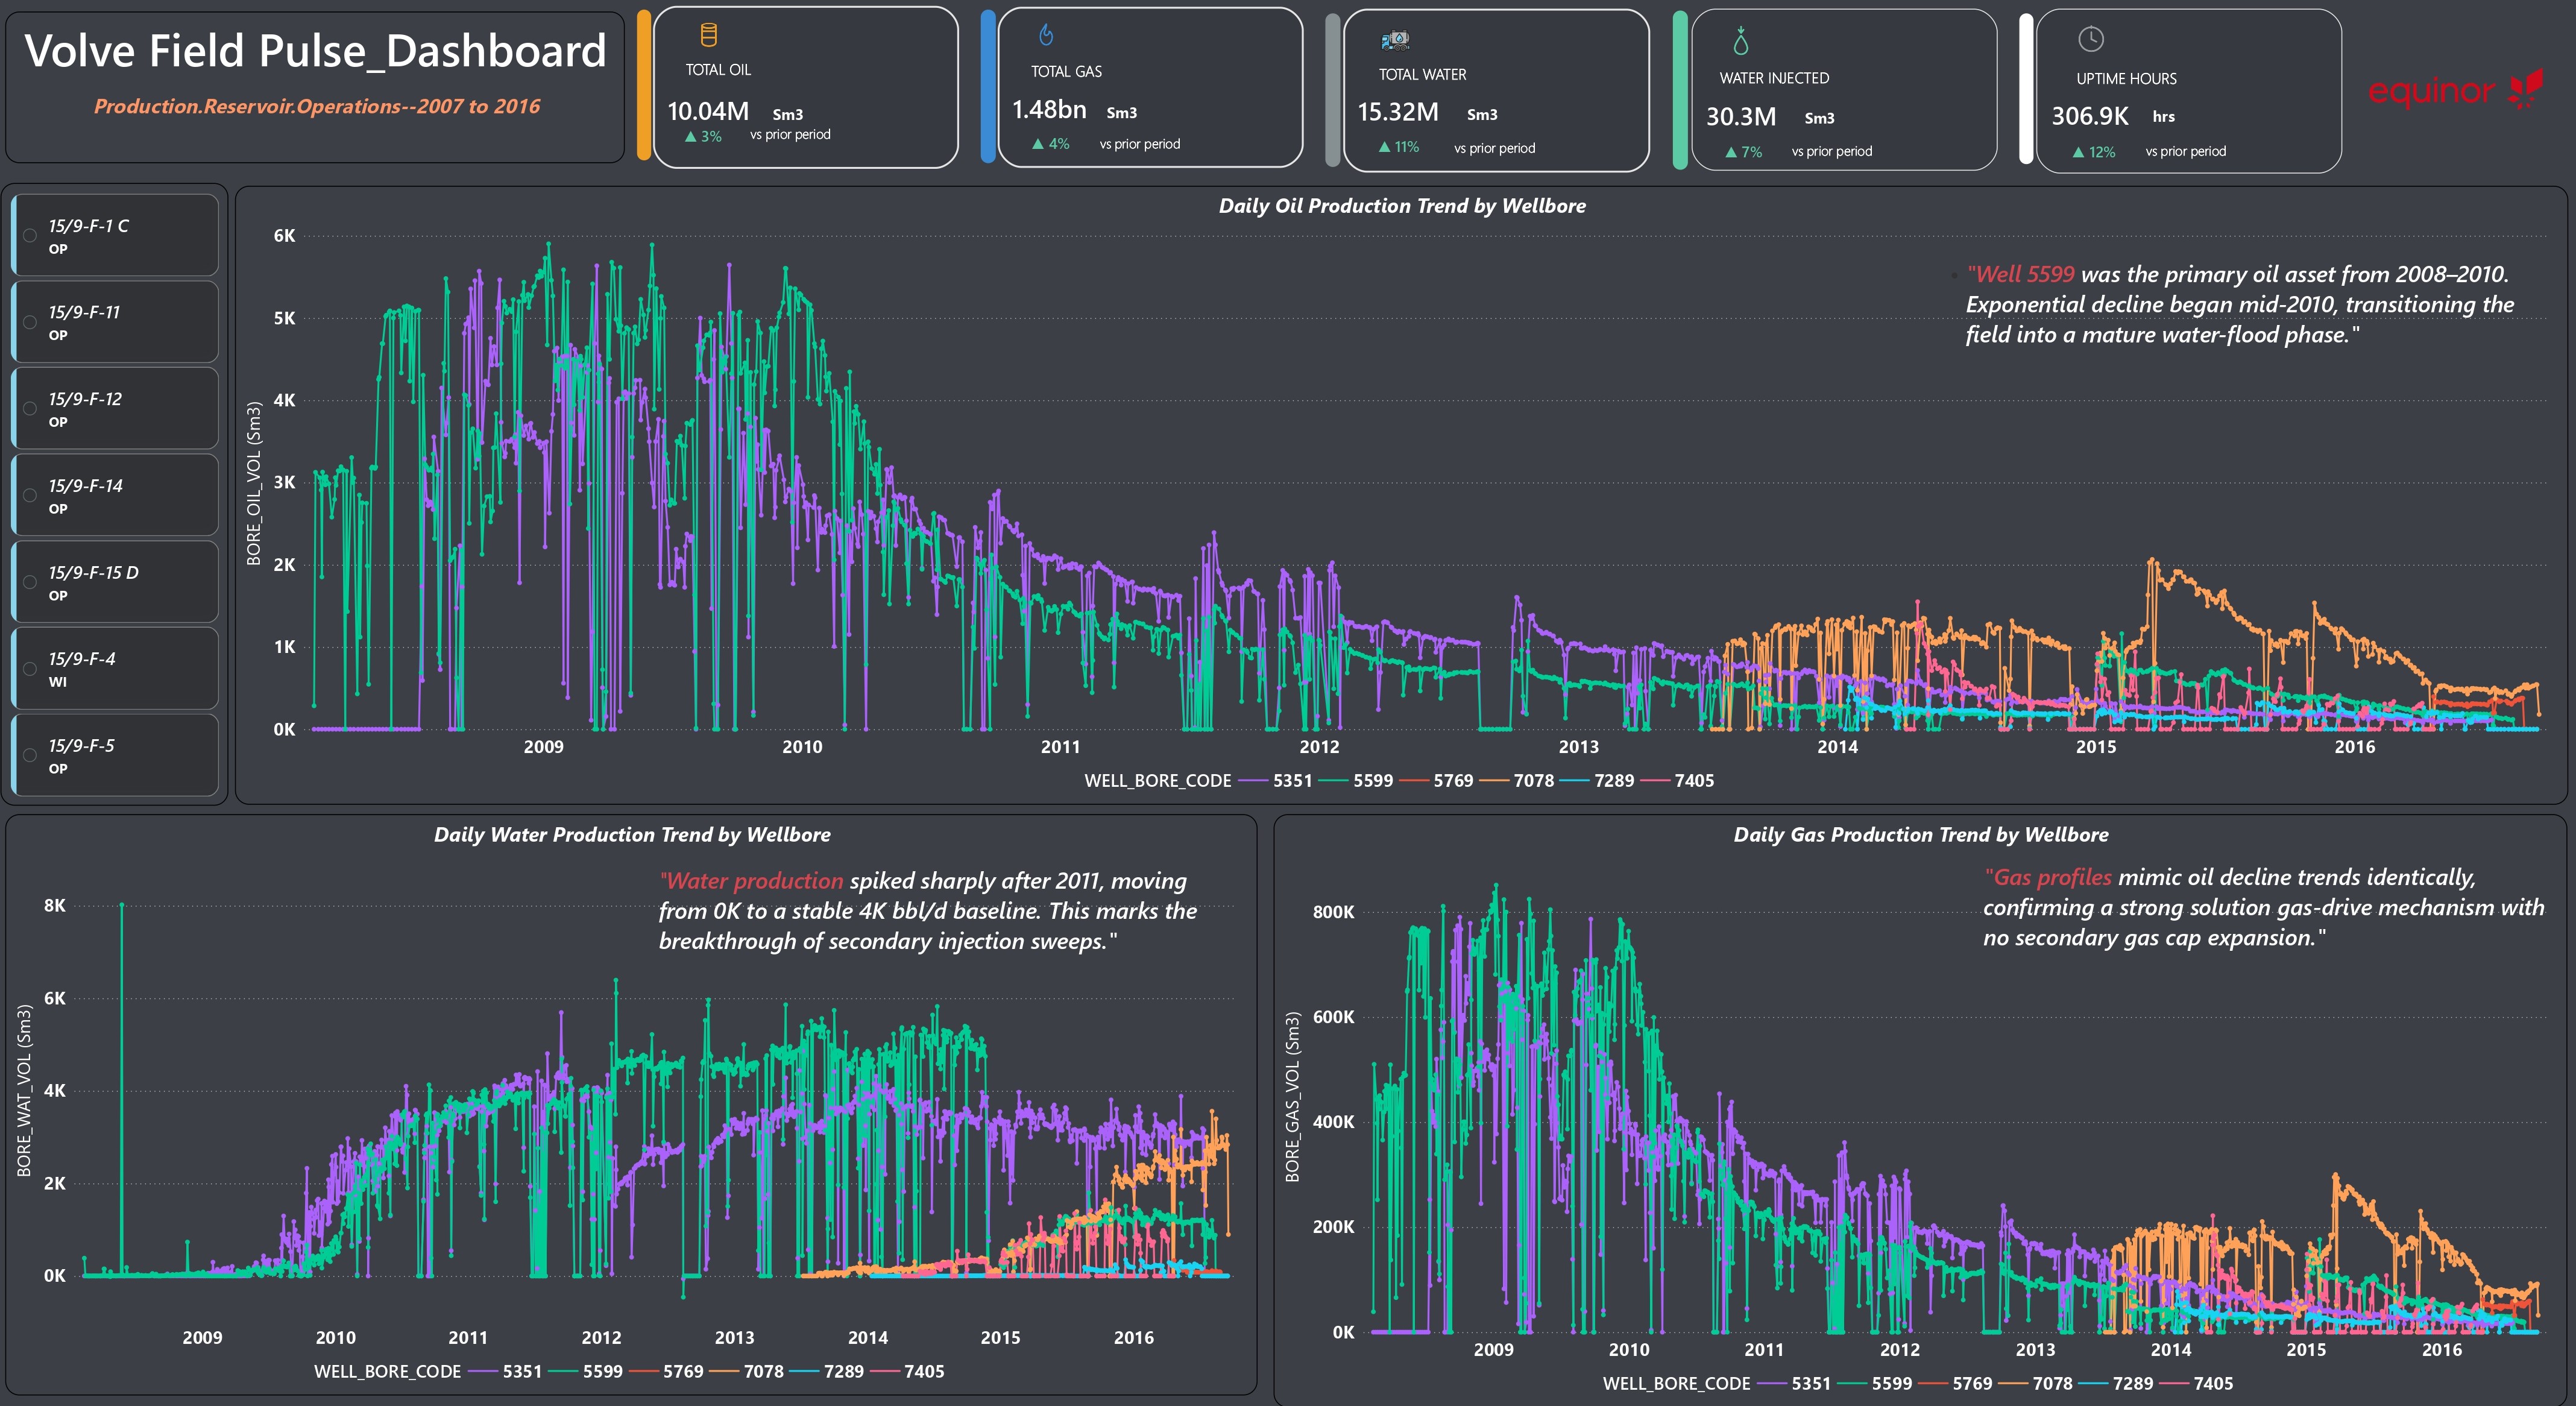Select the 15/9-F-12 OP slicer option
Screen dimensions: 2576x1406
tap(115, 408)
